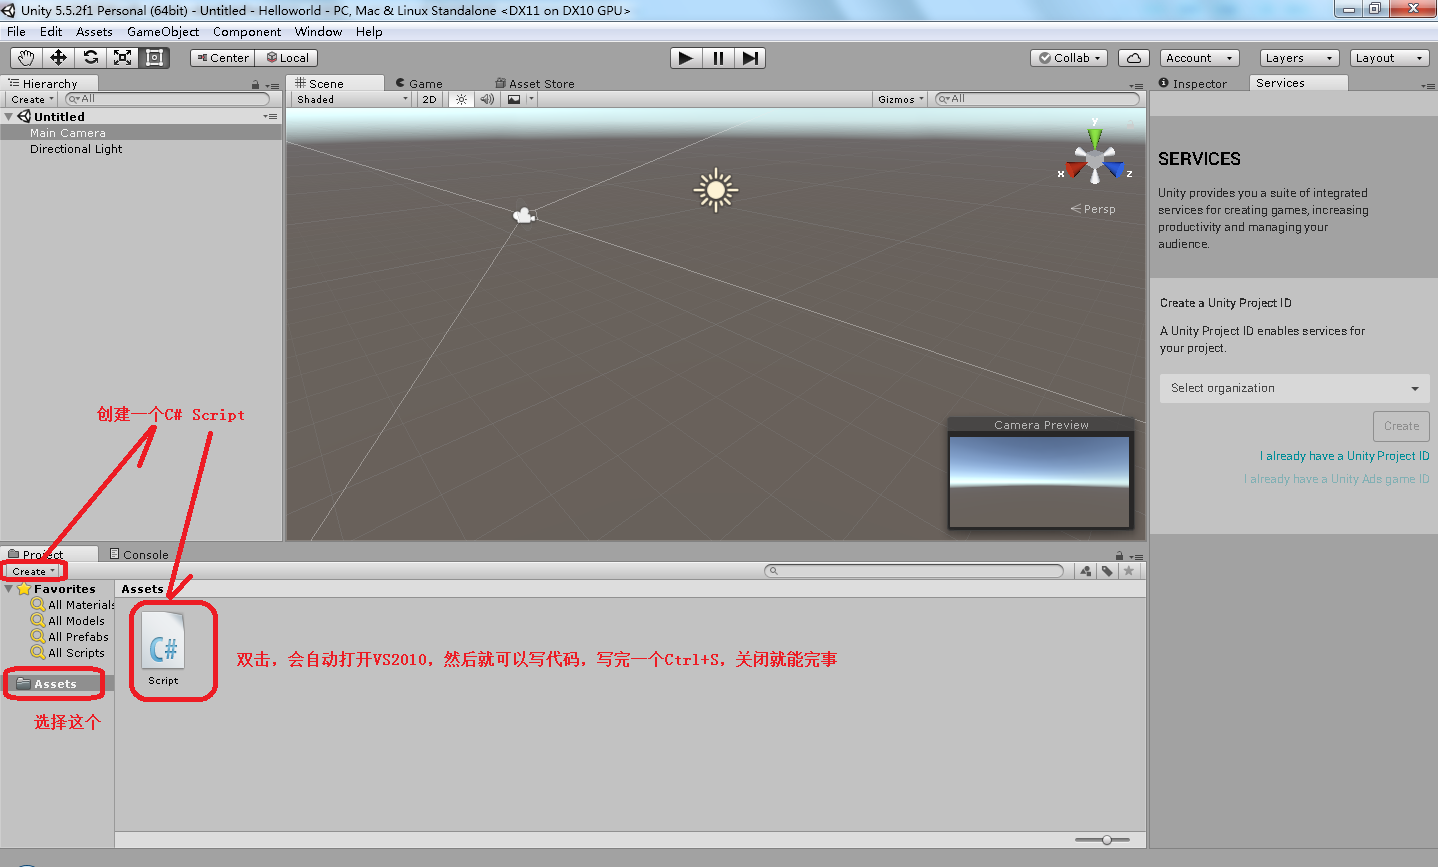Image resolution: width=1438 pixels, height=867 pixels.
Task: Toggle Persp projection label
Action: pos(1093,209)
